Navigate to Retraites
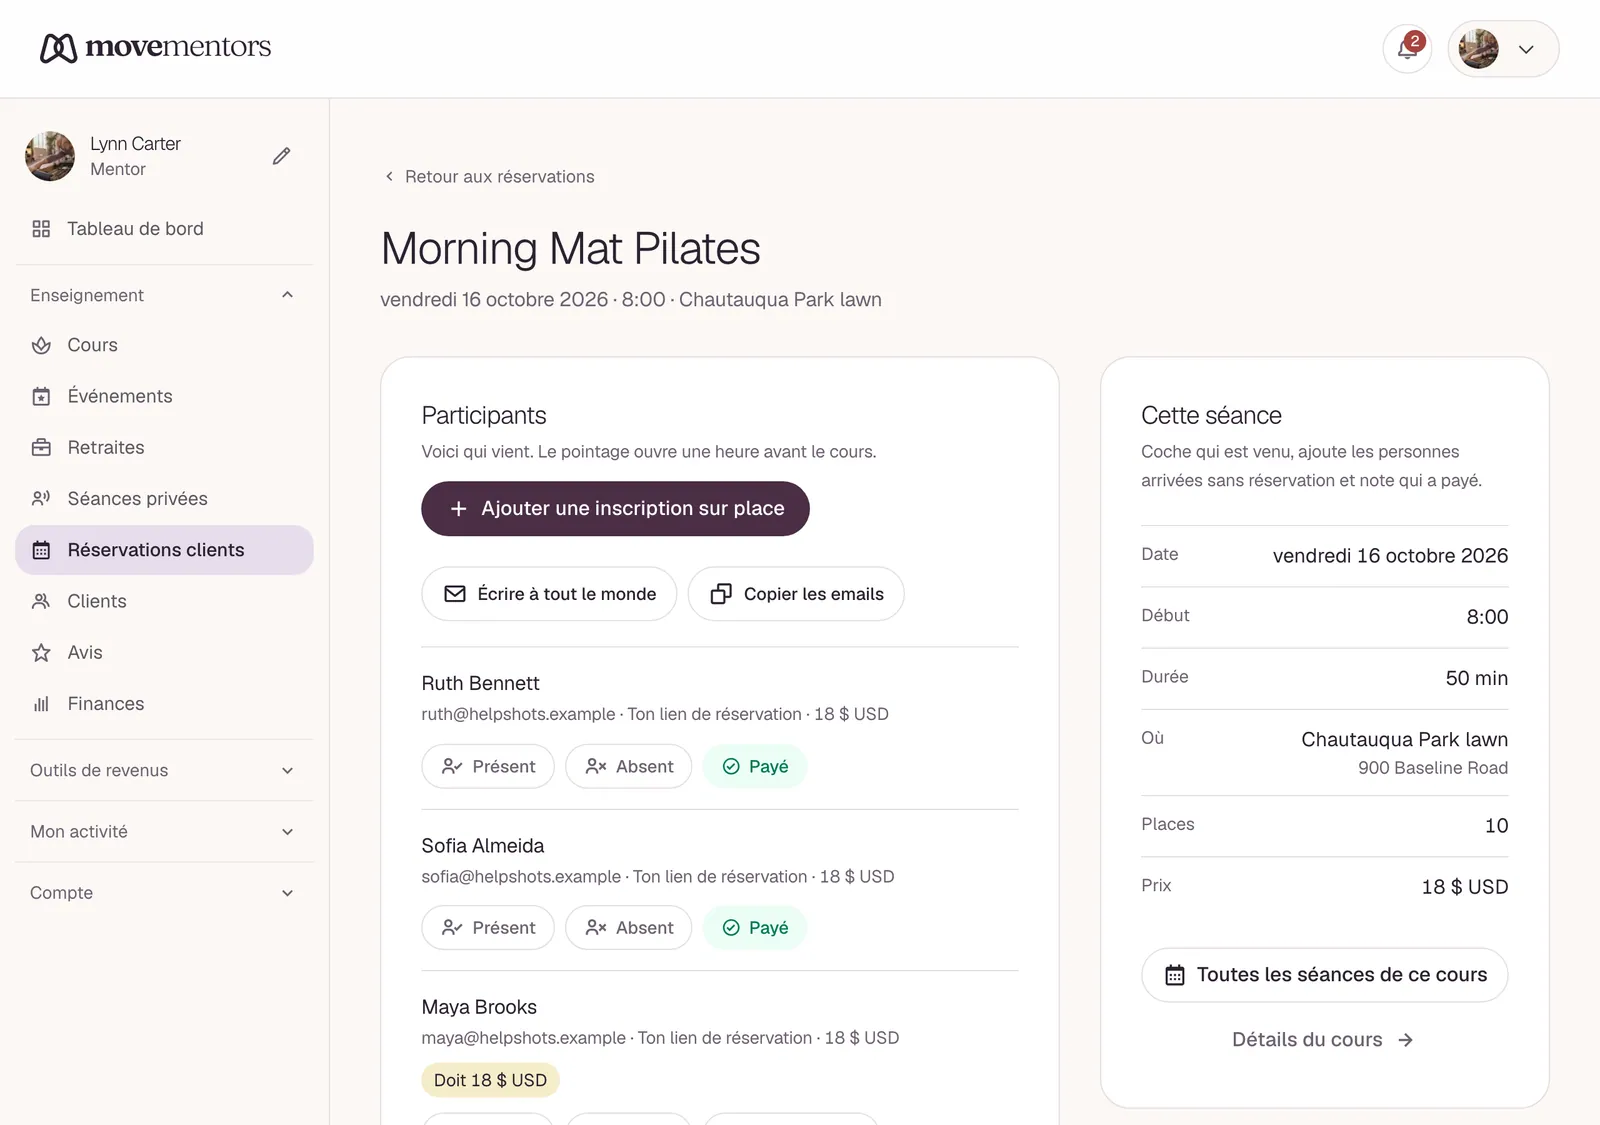Viewport: 1600px width, 1125px height. [164, 447]
